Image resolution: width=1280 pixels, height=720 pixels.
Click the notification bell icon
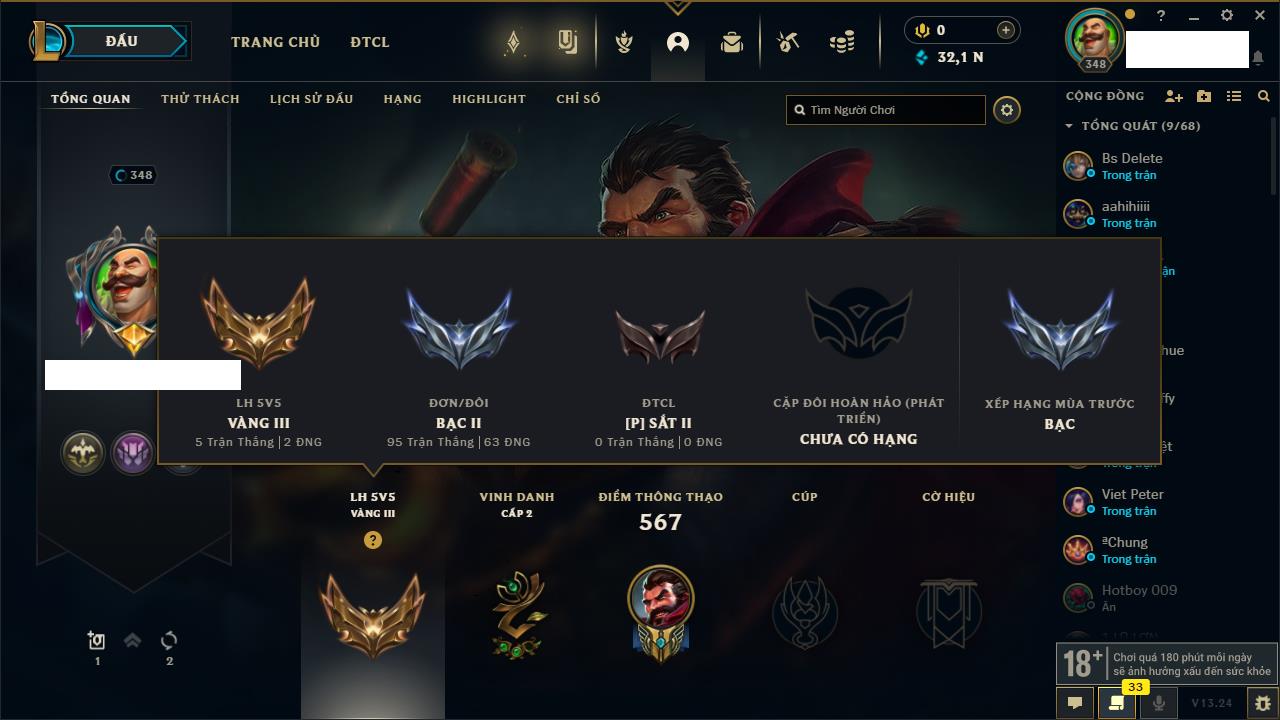(x=1258, y=58)
